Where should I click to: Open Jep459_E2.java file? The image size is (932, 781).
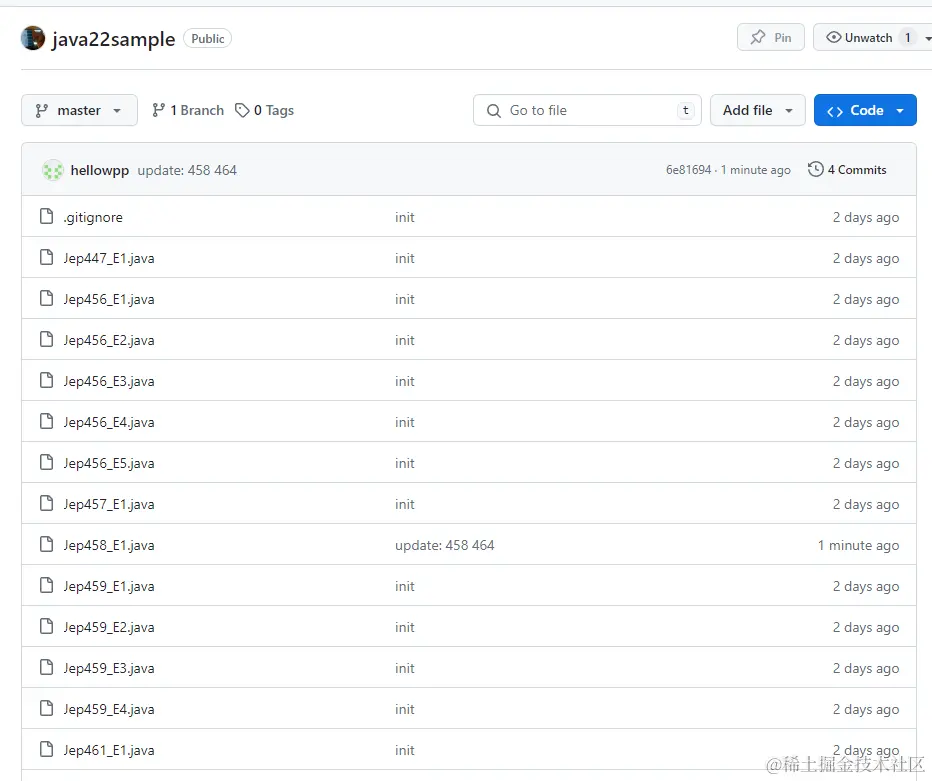[109, 627]
